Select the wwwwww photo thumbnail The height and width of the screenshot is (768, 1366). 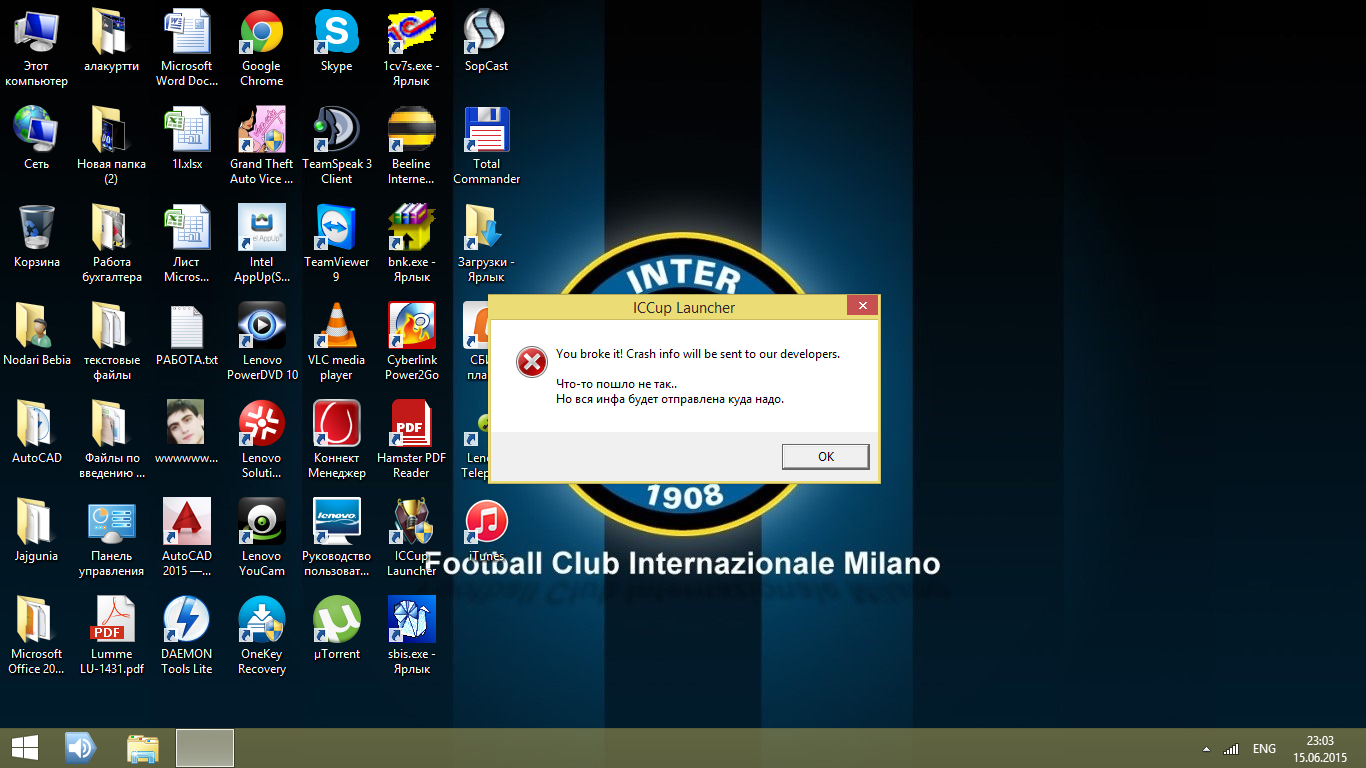[x=186, y=433]
